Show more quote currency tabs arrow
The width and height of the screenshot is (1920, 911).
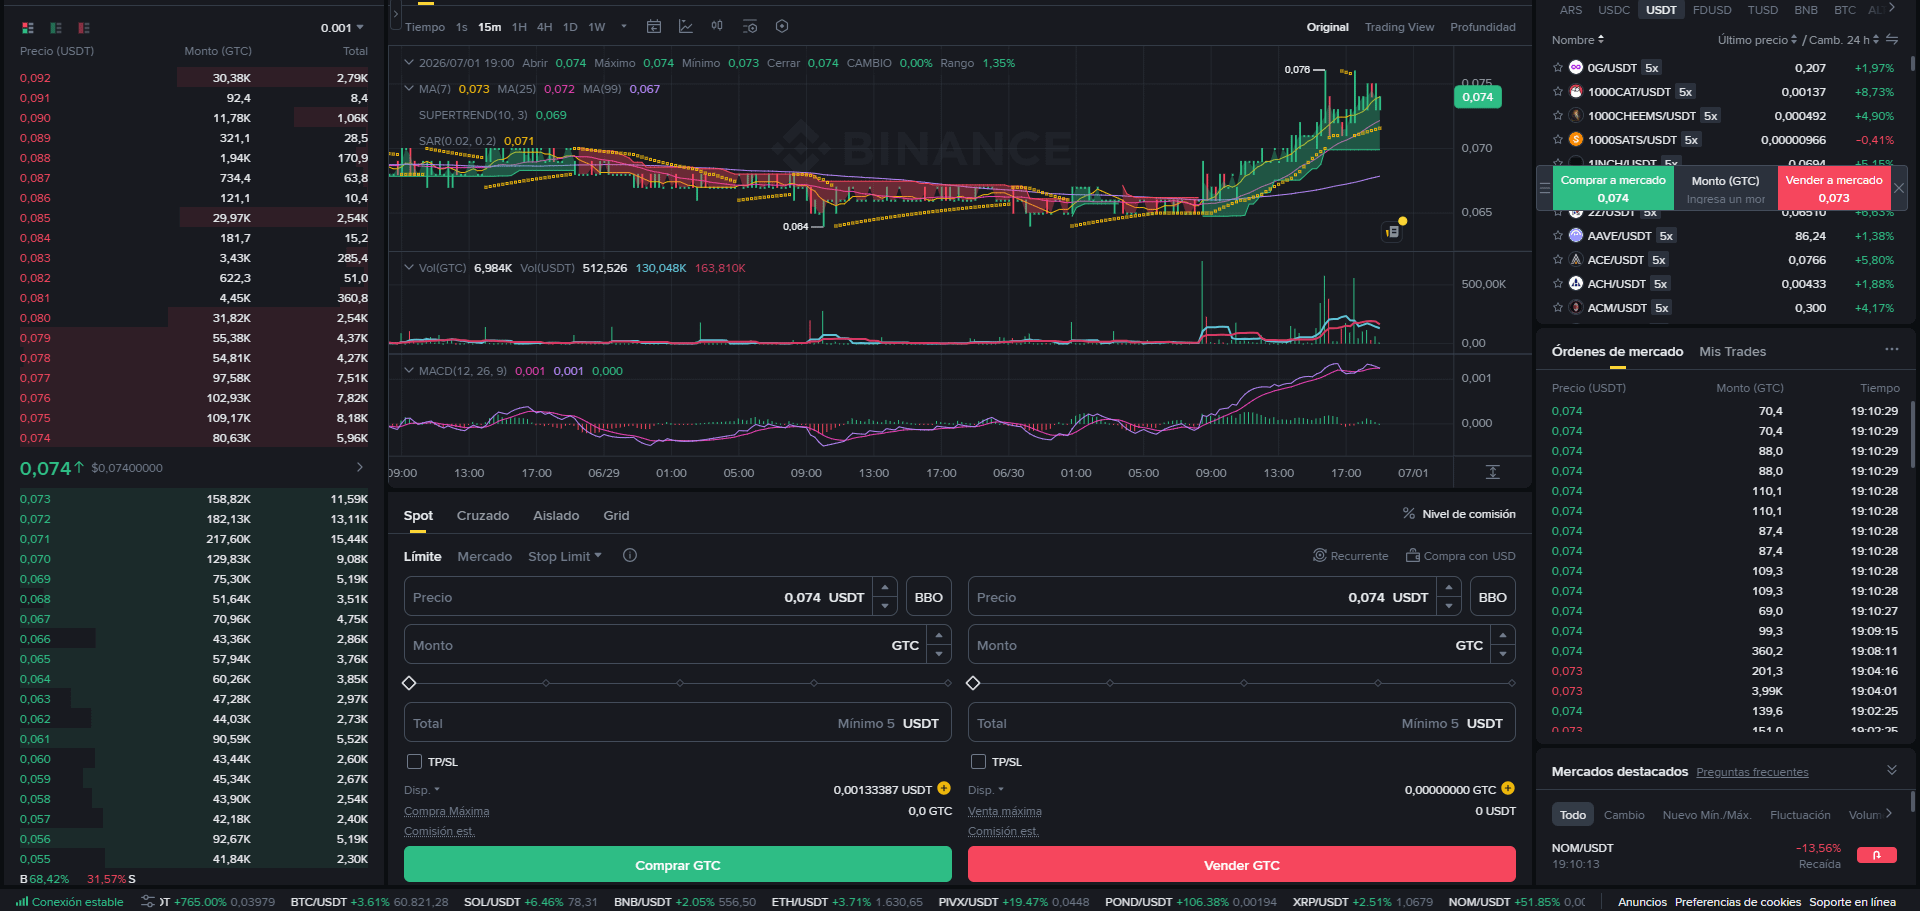coord(1891,8)
